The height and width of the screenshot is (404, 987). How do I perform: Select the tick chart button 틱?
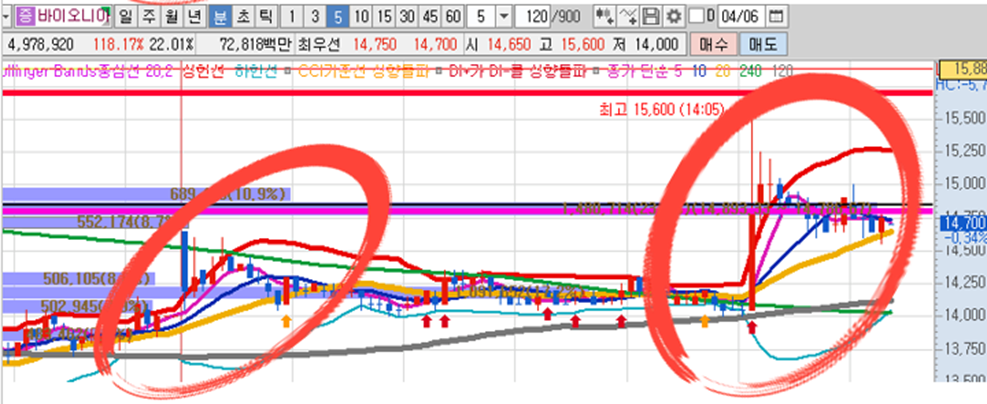pyautogui.click(x=264, y=16)
